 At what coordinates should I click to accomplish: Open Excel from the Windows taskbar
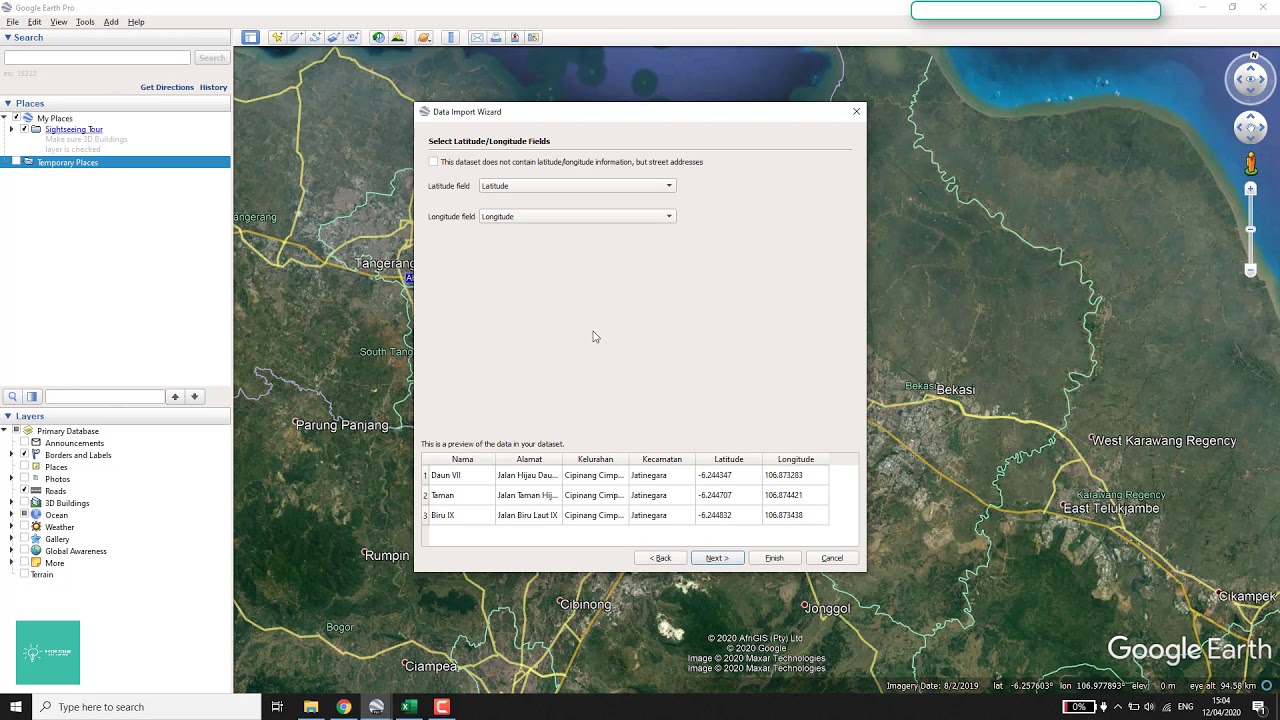pyautogui.click(x=409, y=707)
